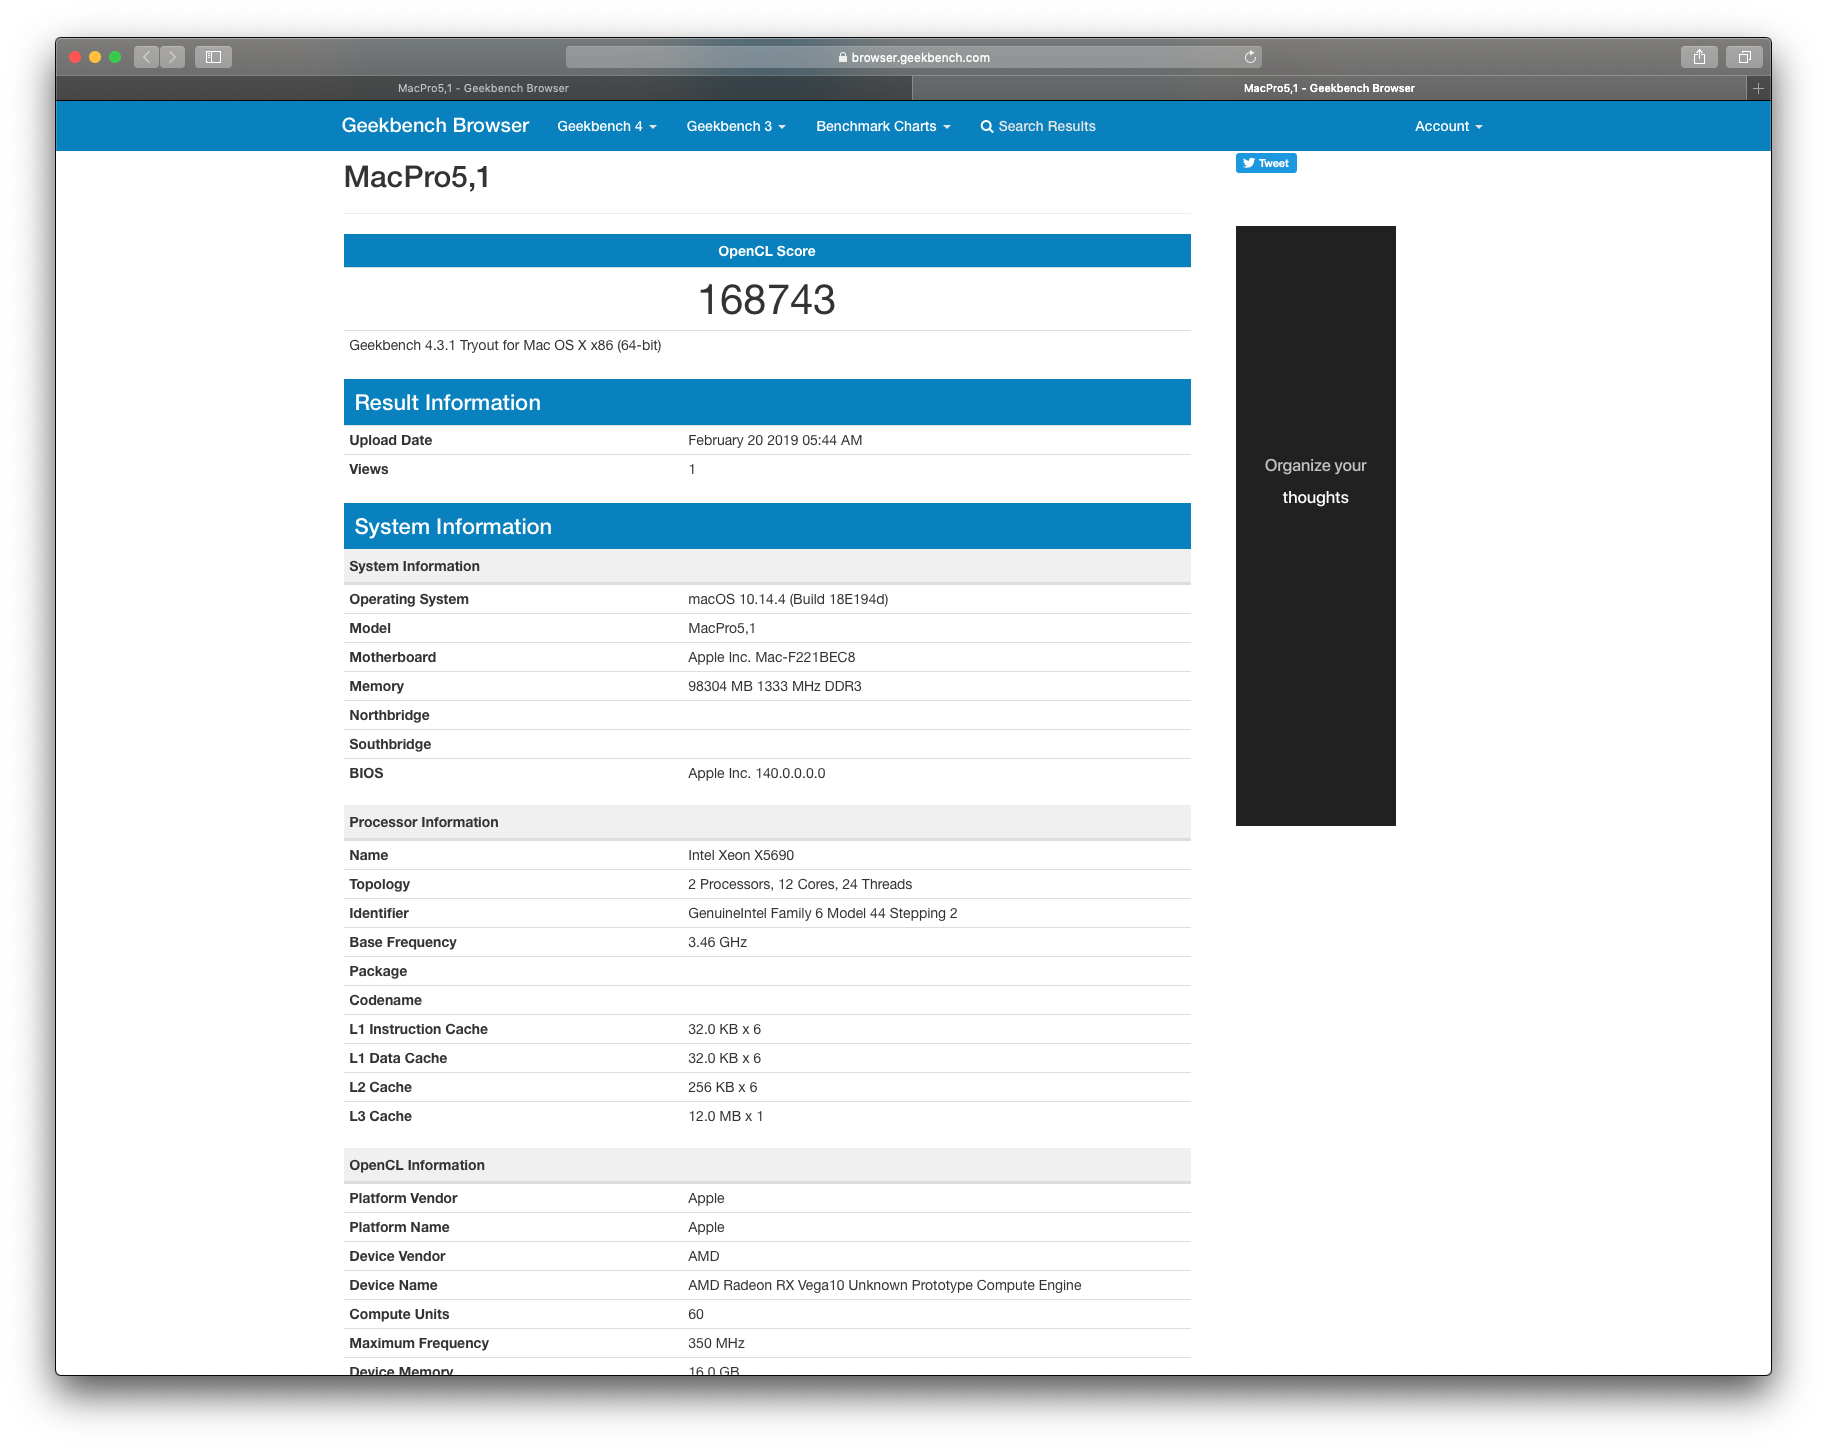Click the Views count value 1

(692, 469)
